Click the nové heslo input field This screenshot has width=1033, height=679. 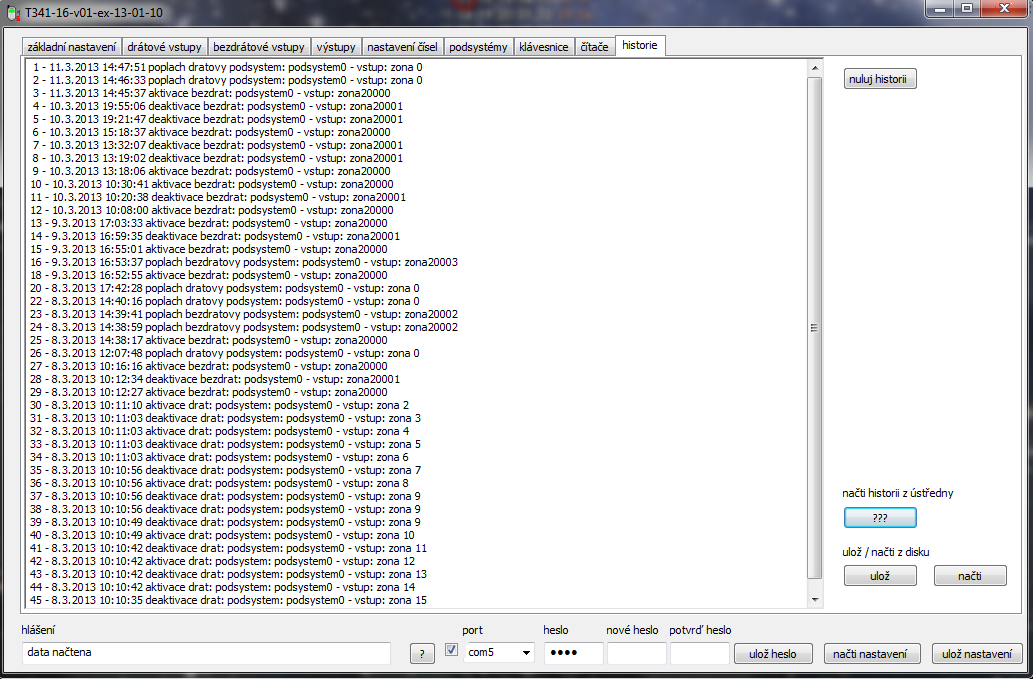click(x=636, y=653)
